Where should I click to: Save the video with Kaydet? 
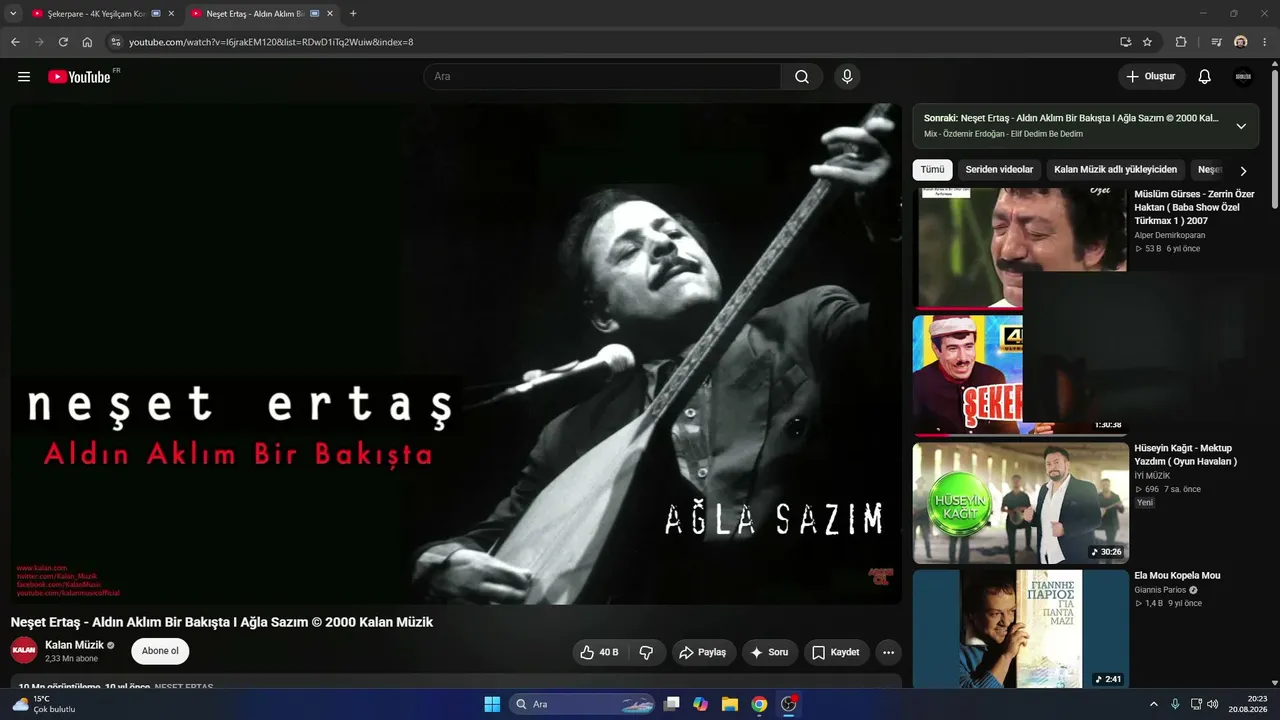click(836, 652)
